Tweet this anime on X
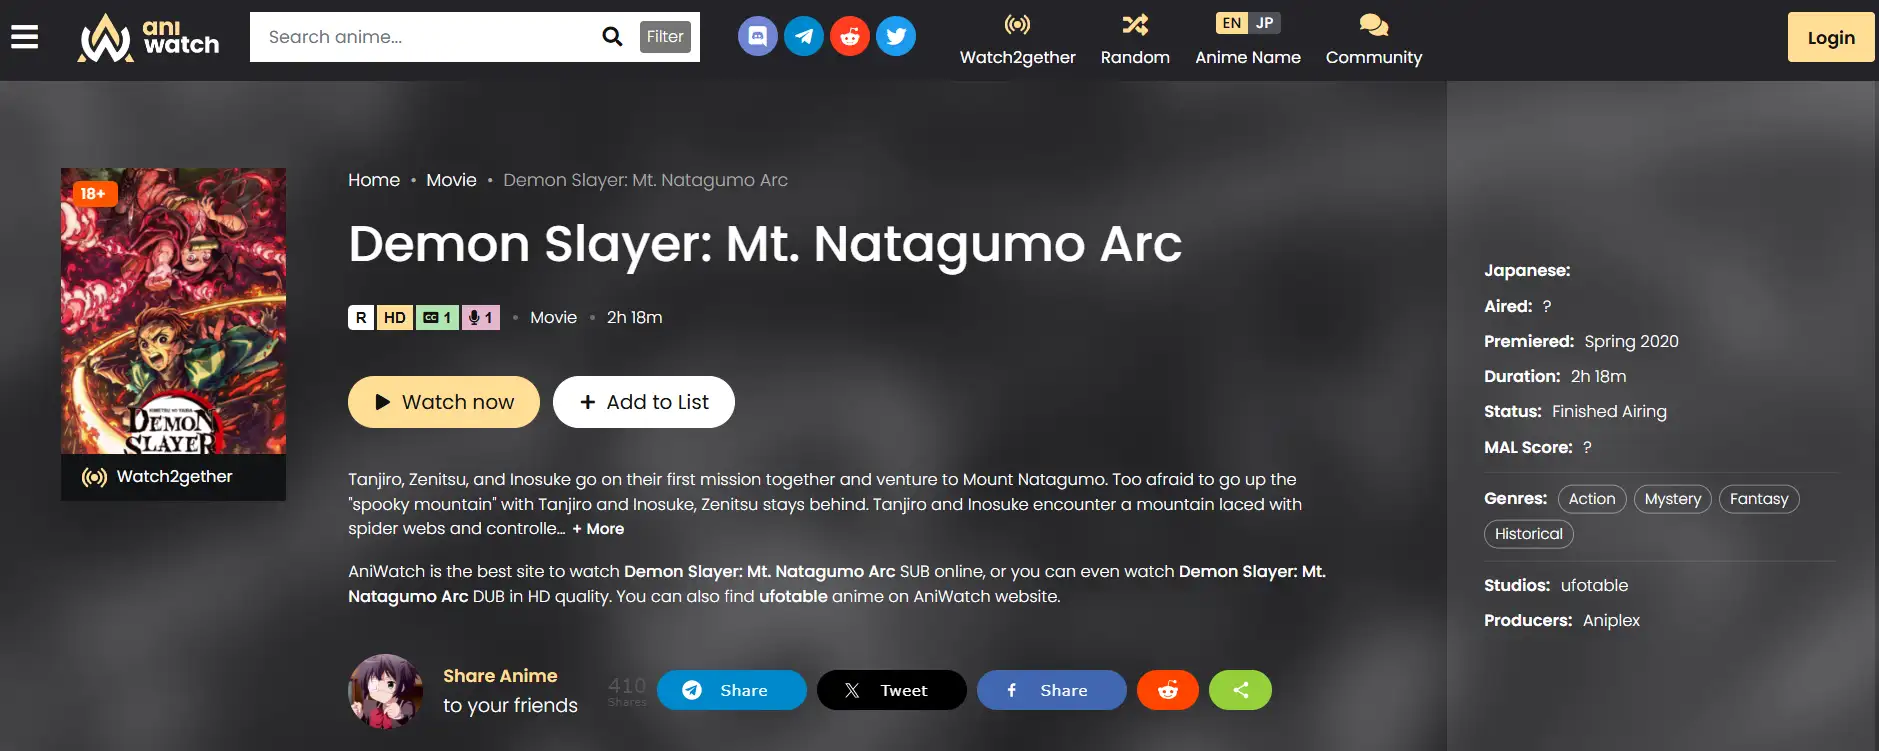The image size is (1879, 751). 892,690
